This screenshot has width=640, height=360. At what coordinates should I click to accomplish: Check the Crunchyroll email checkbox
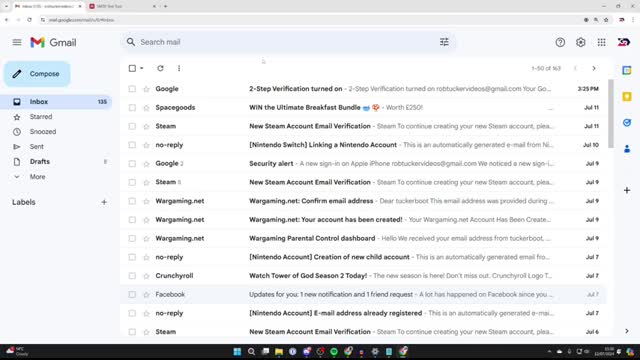coord(132,276)
